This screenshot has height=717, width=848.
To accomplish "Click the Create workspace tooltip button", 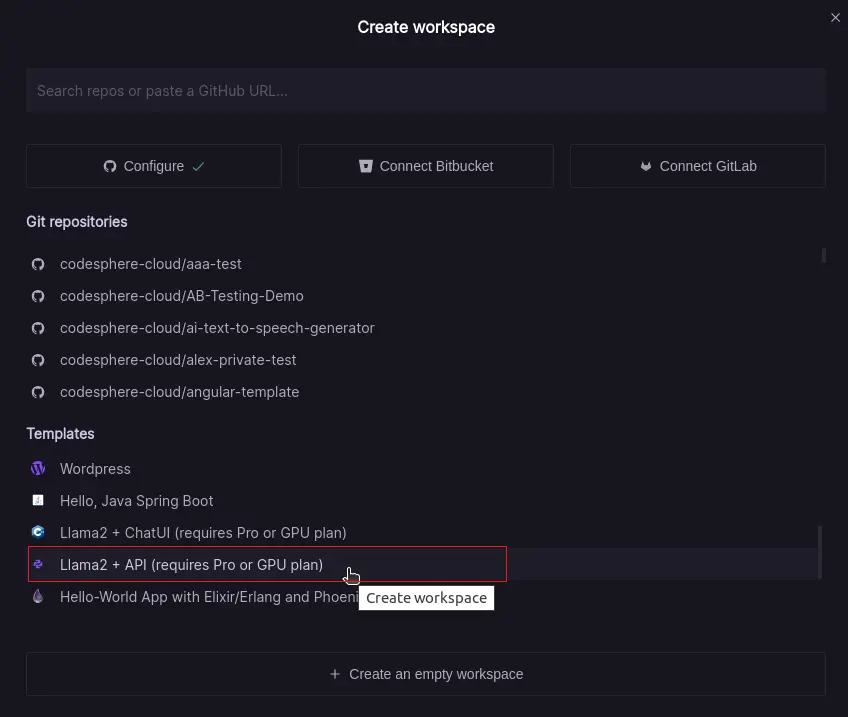I will (x=426, y=597).
